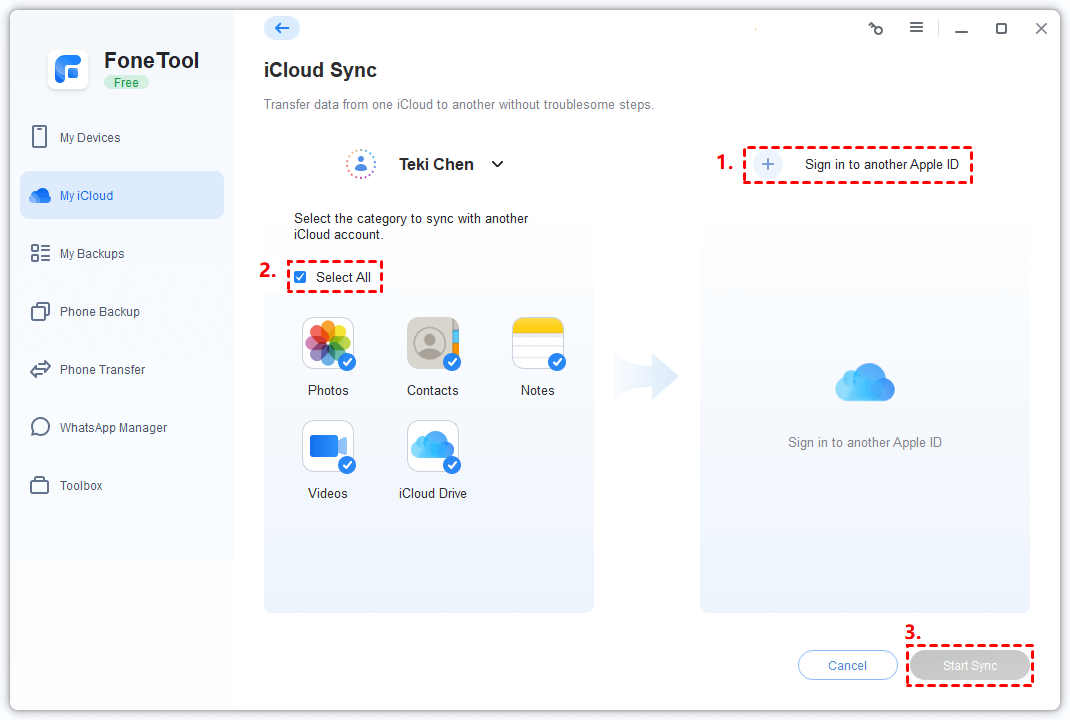Expand the Teki Chen account dropdown
This screenshot has width=1070, height=720.
pyautogui.click(x=497, y=165)
